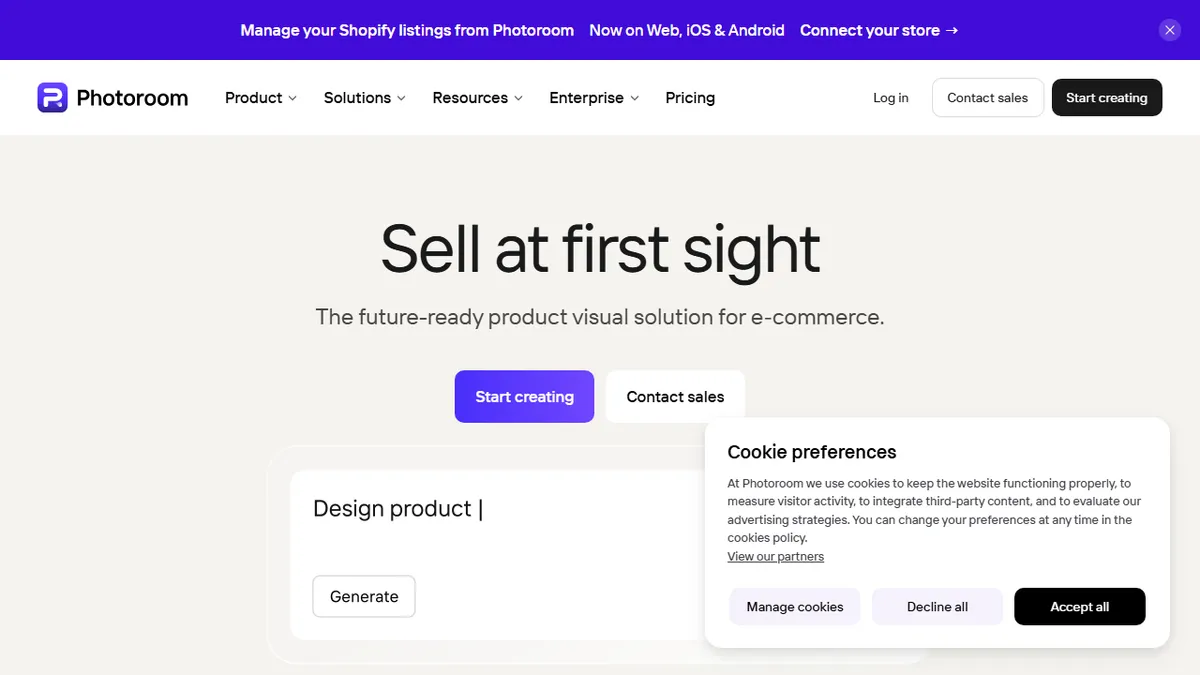Click the Photoroom wordmark text
The height and width of the screenshot is (675, 1200).
pos(132,98)
